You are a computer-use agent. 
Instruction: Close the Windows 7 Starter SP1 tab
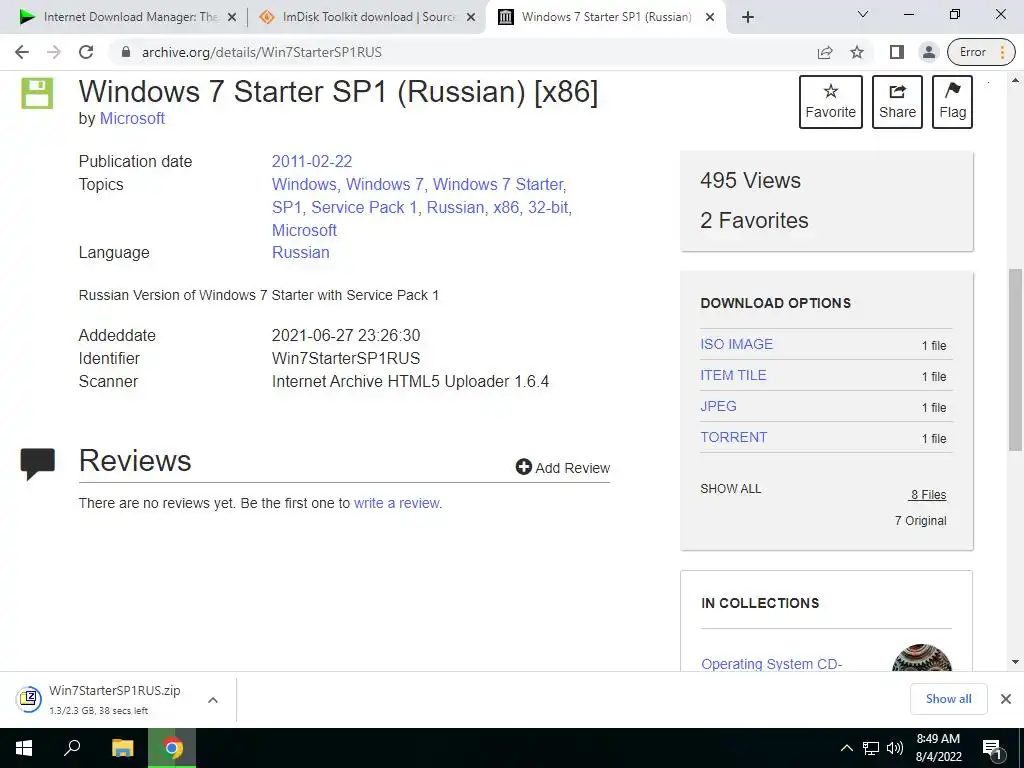click(x=710, y=17)
